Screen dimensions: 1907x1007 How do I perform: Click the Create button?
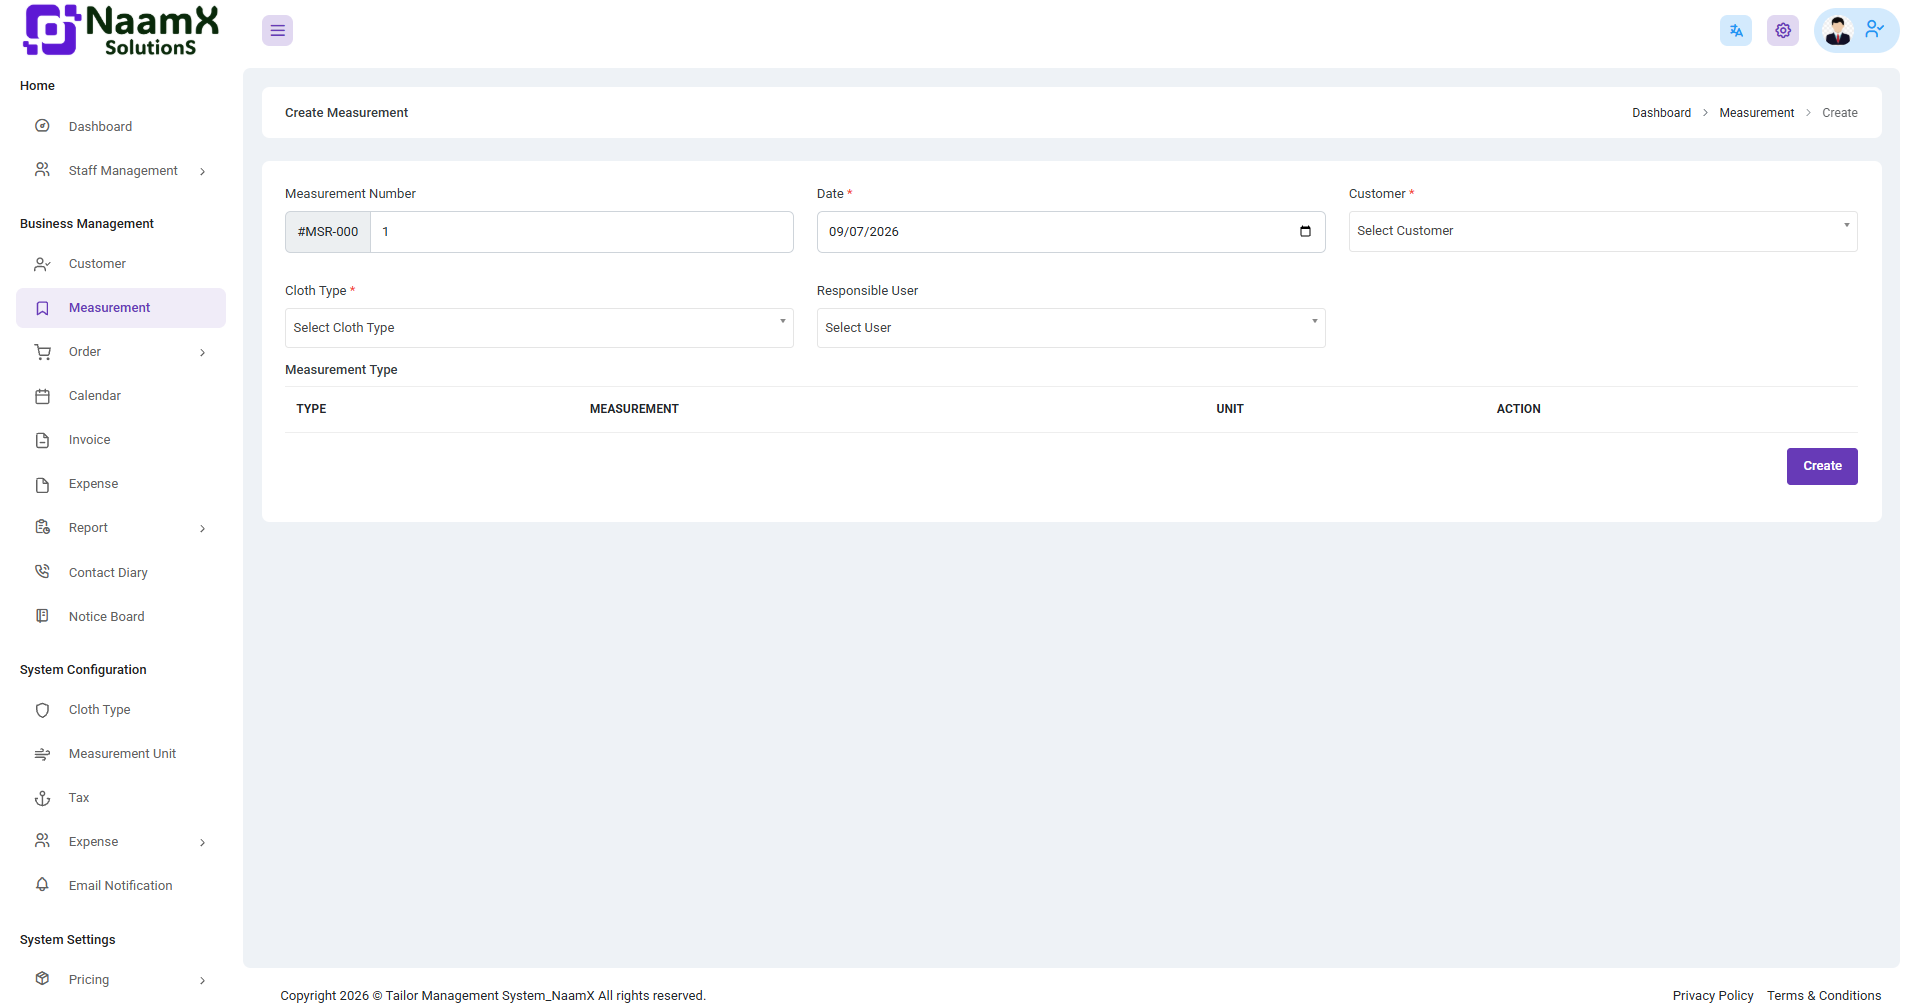pos(1822,466)
